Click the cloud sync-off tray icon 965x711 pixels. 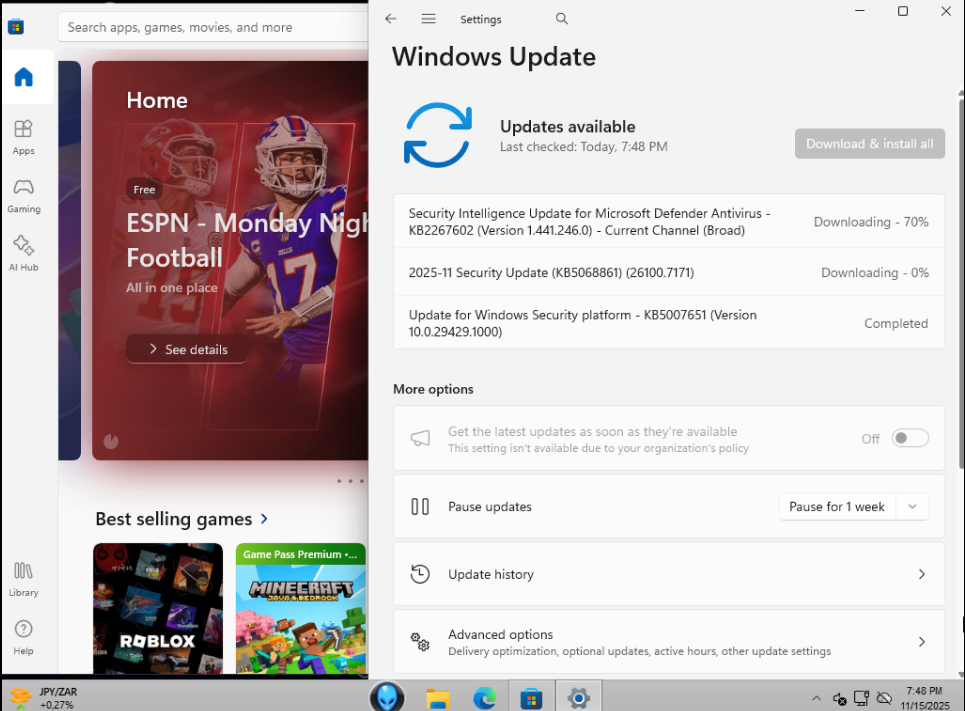[x=884, y=698]
